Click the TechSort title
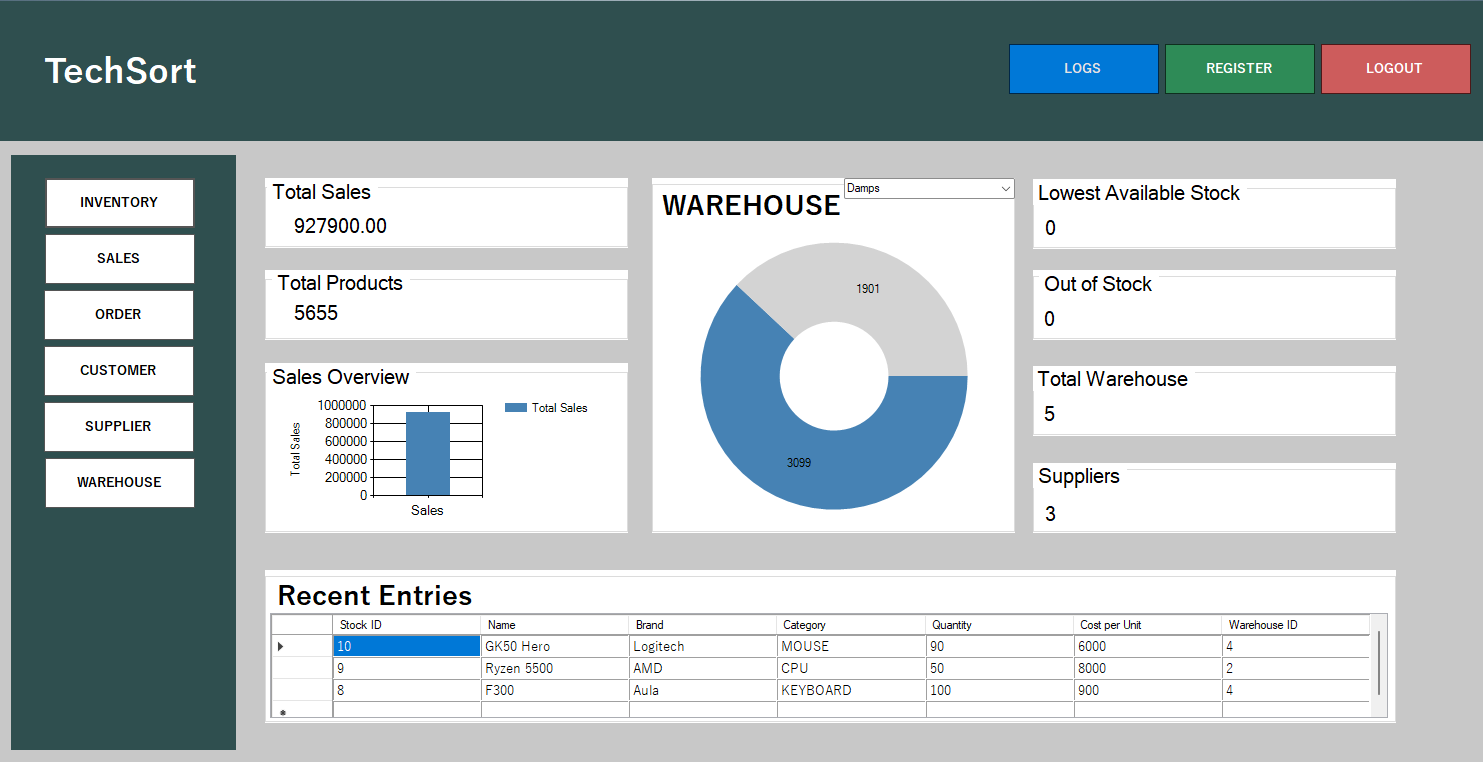This screenshot has width=1483, height=762. (x=121, y=71)
